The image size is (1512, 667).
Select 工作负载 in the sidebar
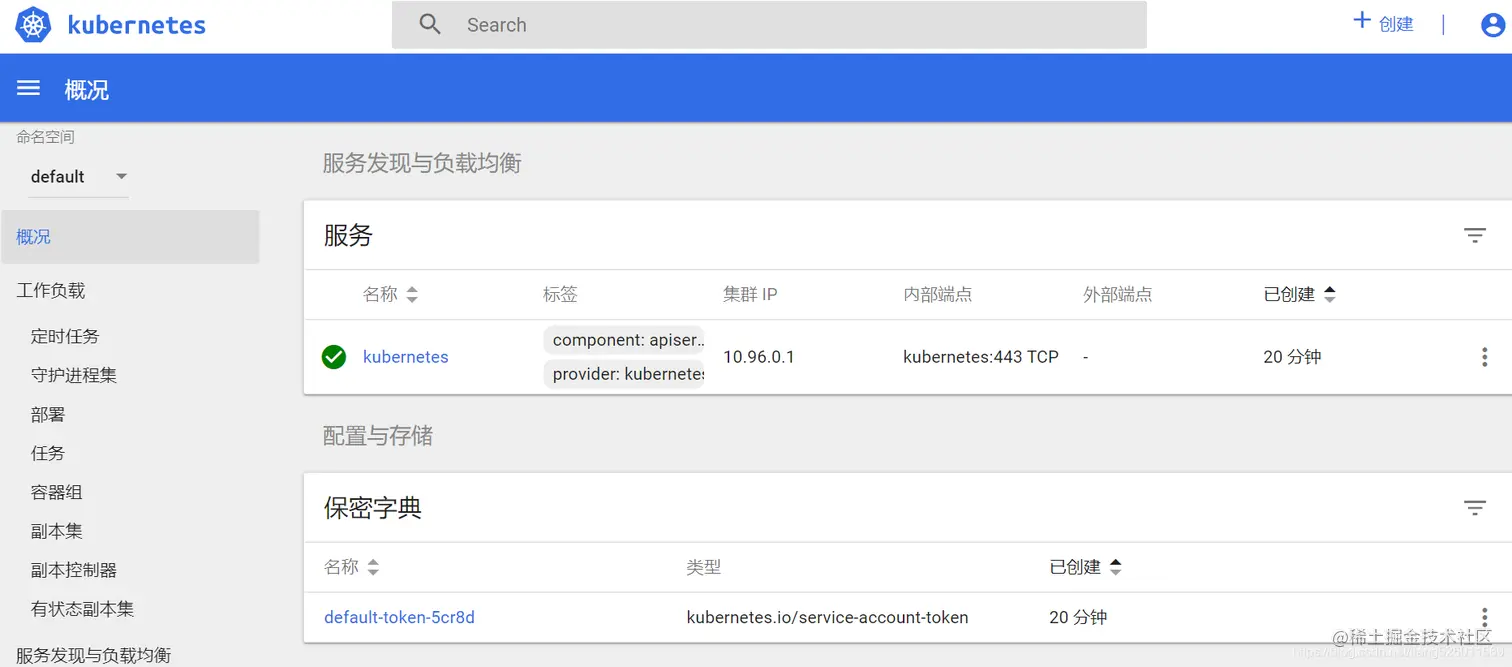tap(51, 291)
